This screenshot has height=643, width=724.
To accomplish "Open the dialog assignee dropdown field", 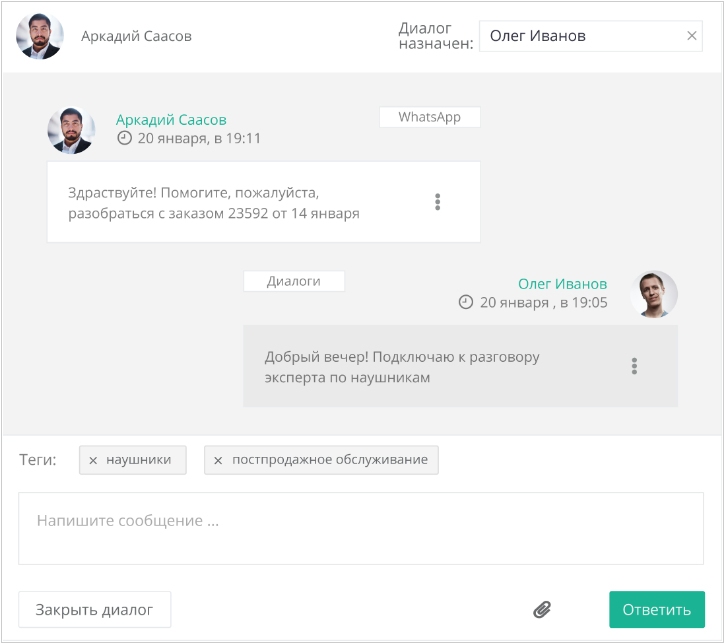I will click(591, 36).
